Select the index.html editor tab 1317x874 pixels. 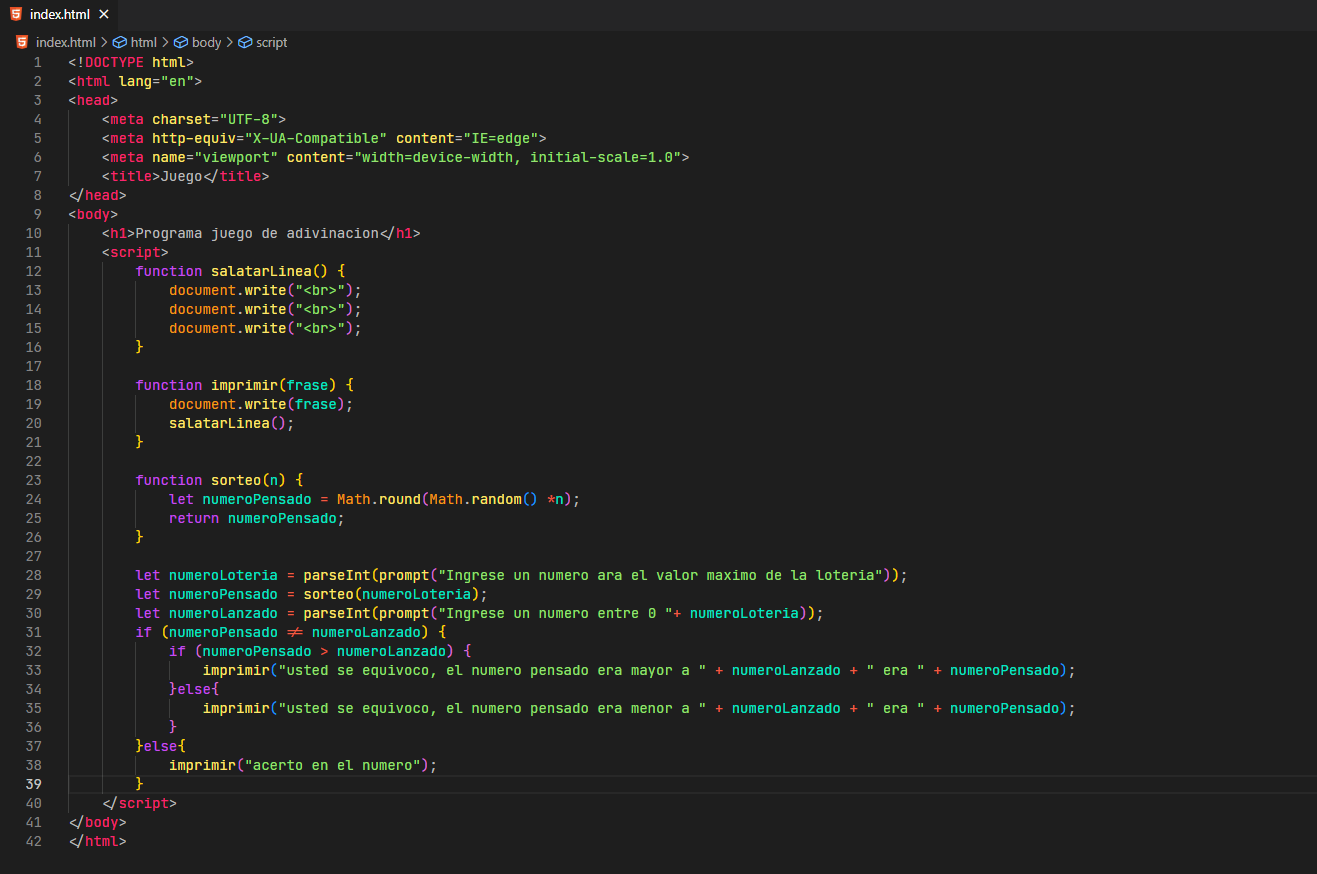point(59,14)
